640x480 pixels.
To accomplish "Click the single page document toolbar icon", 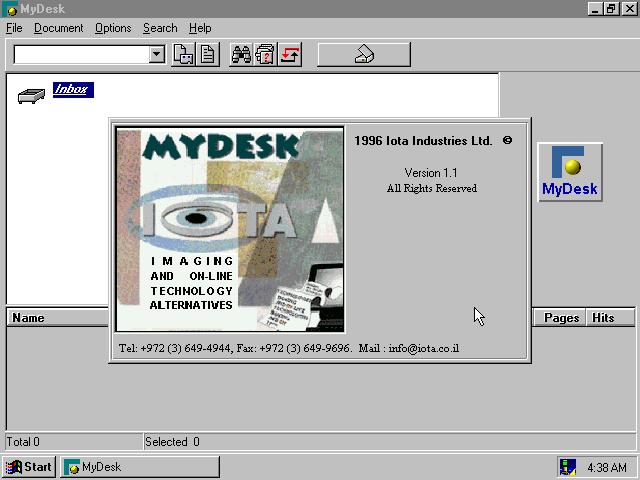I will (208, 54).
